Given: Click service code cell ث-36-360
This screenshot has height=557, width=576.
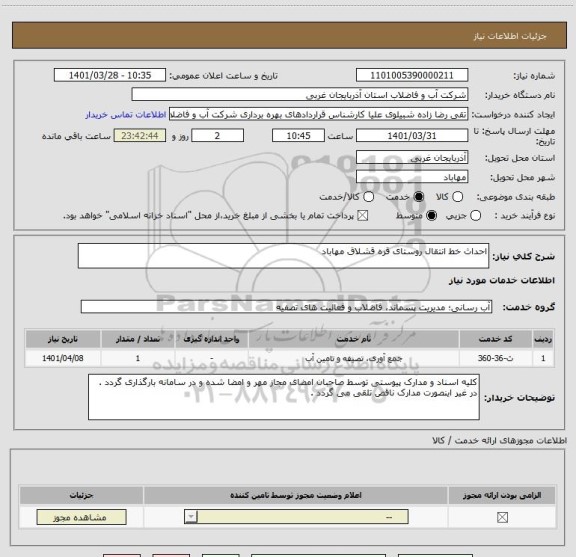Looking at the screenshot, I should 496,358.
